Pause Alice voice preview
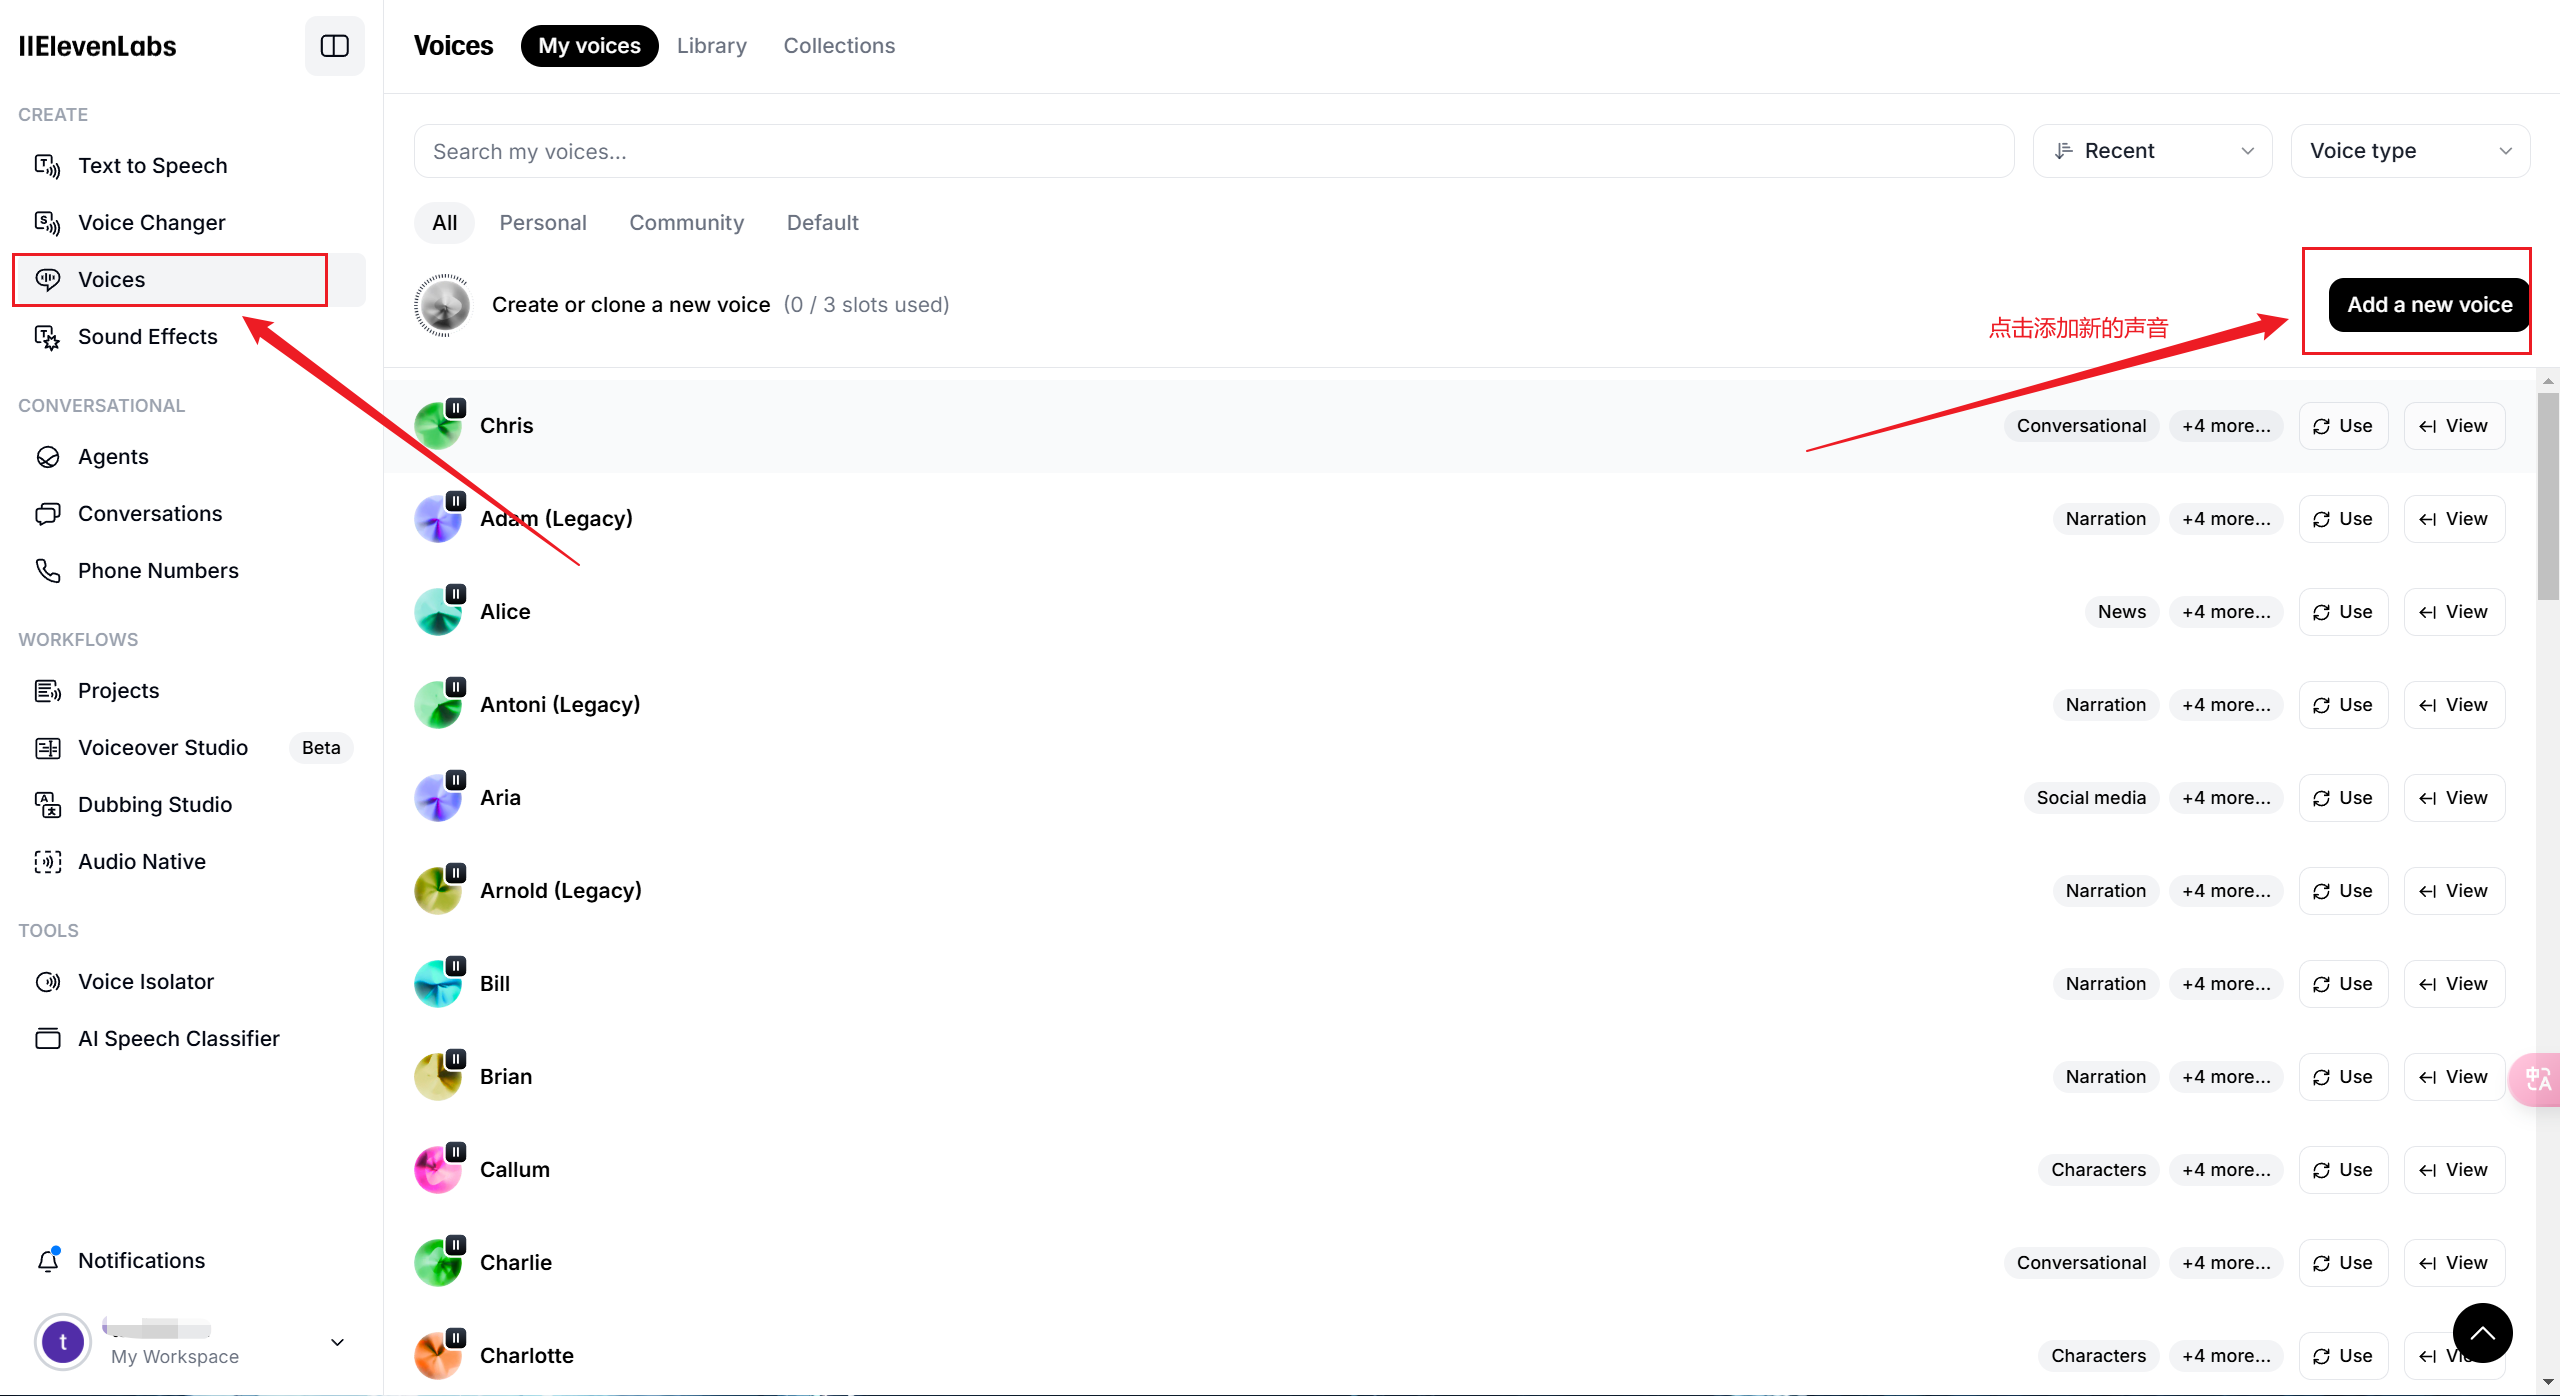Screen dimensions: 2560x1396 (455, 594)
